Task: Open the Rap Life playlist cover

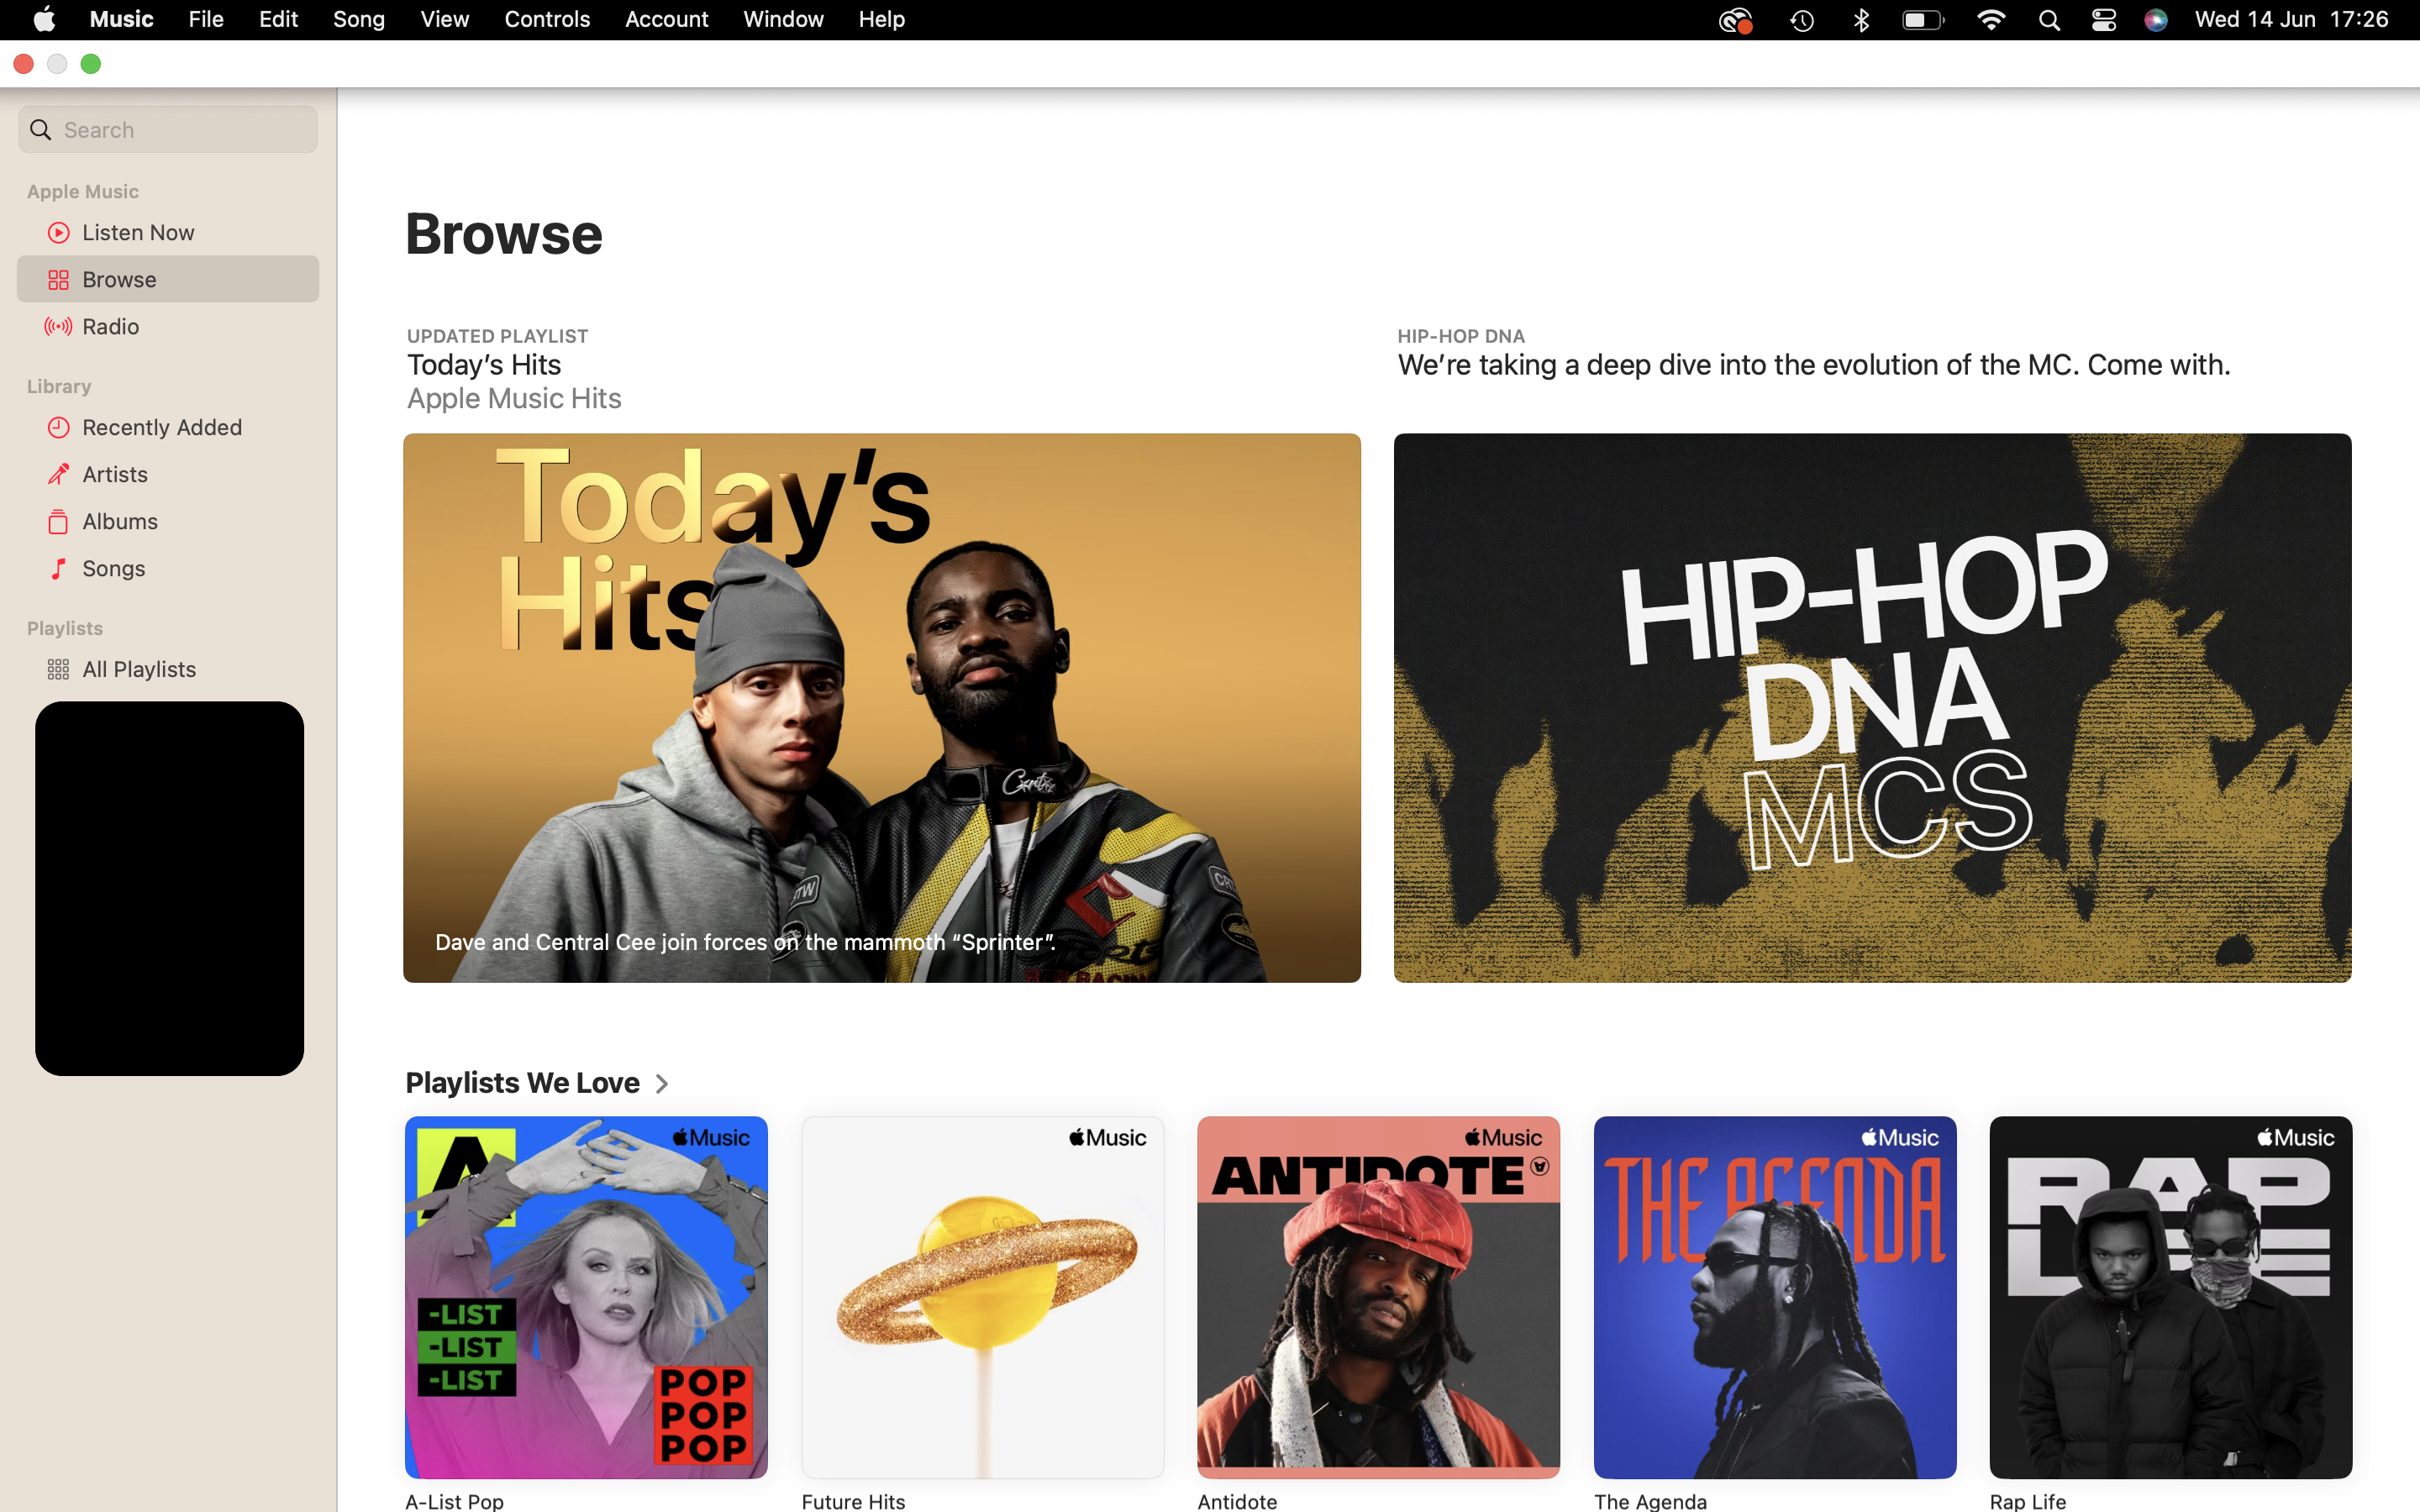Action: [2171, 1298]
